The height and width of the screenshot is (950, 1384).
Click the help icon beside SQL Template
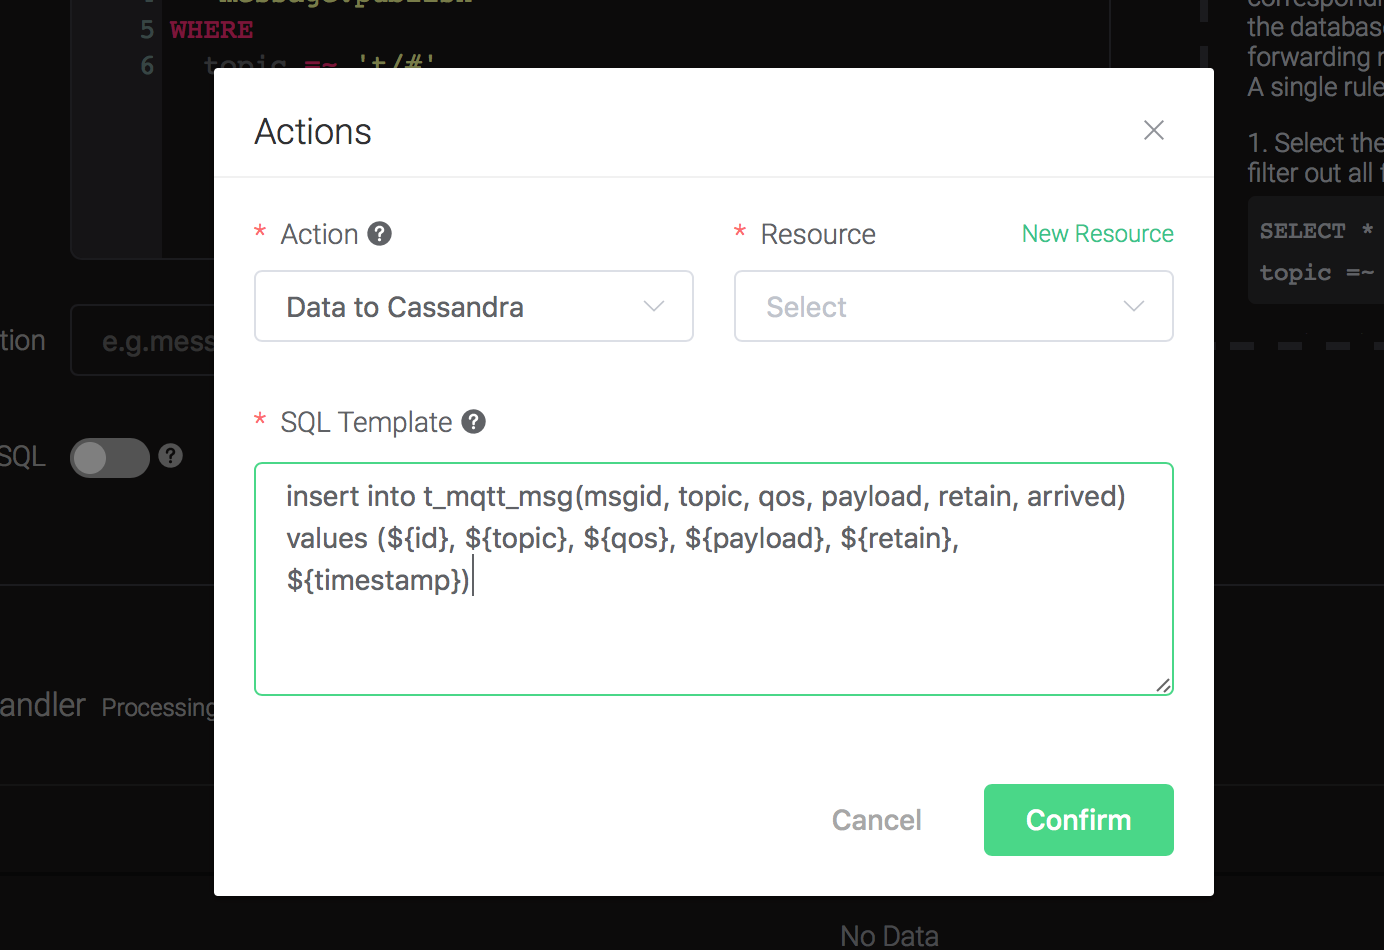473,422
